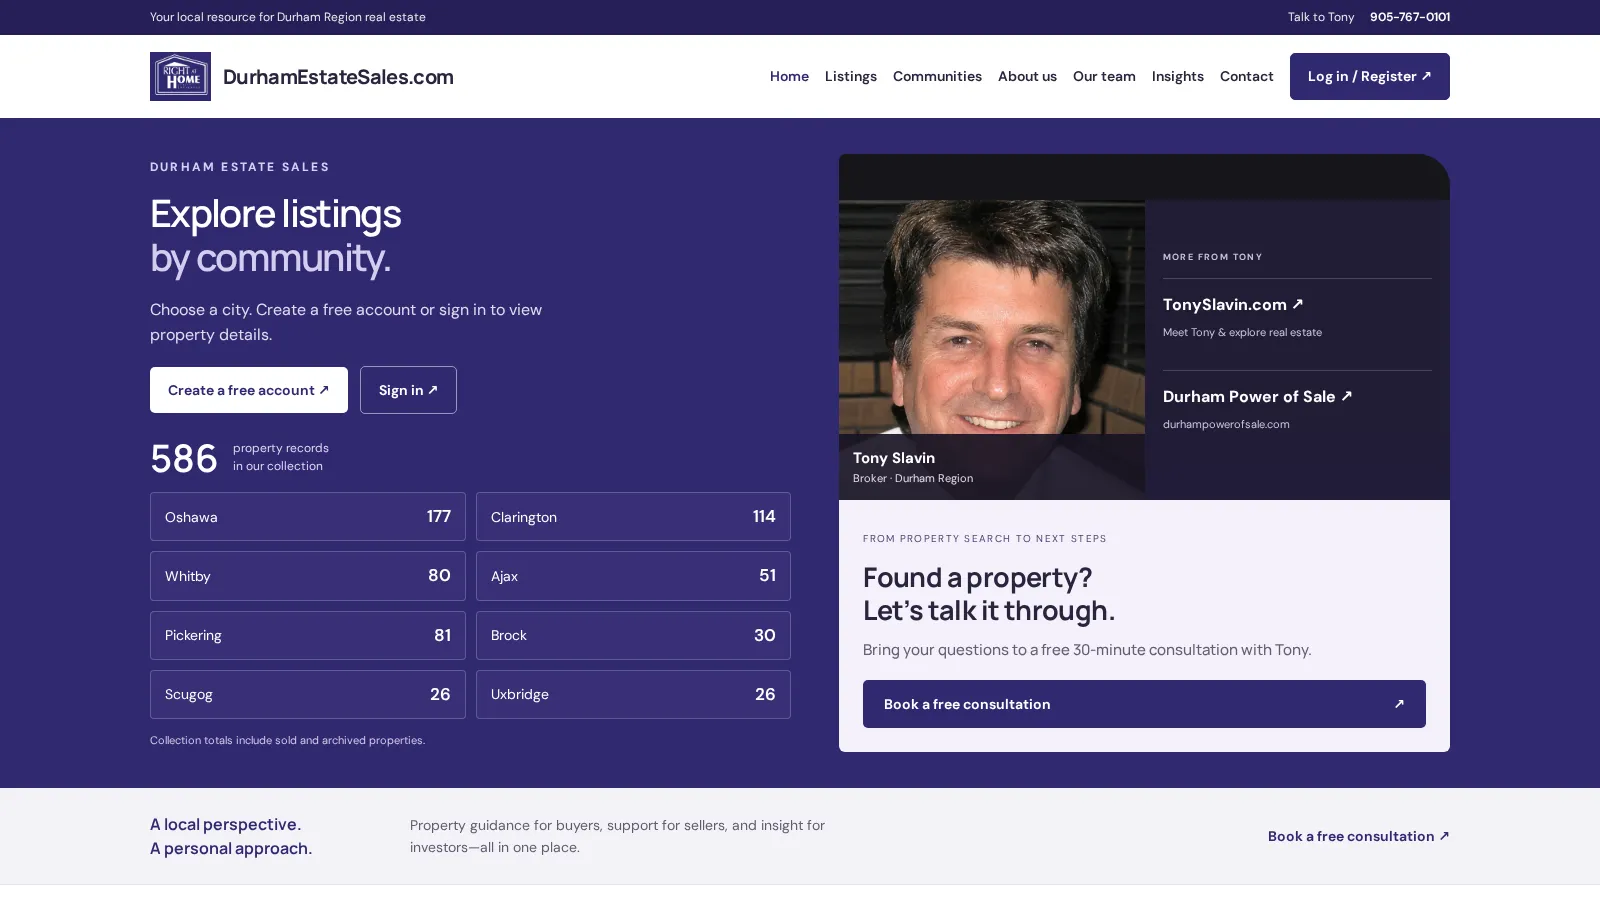This screenshot has height=900, width=1600.
Task: Open the Clarington community card
Action: [633, 517]
